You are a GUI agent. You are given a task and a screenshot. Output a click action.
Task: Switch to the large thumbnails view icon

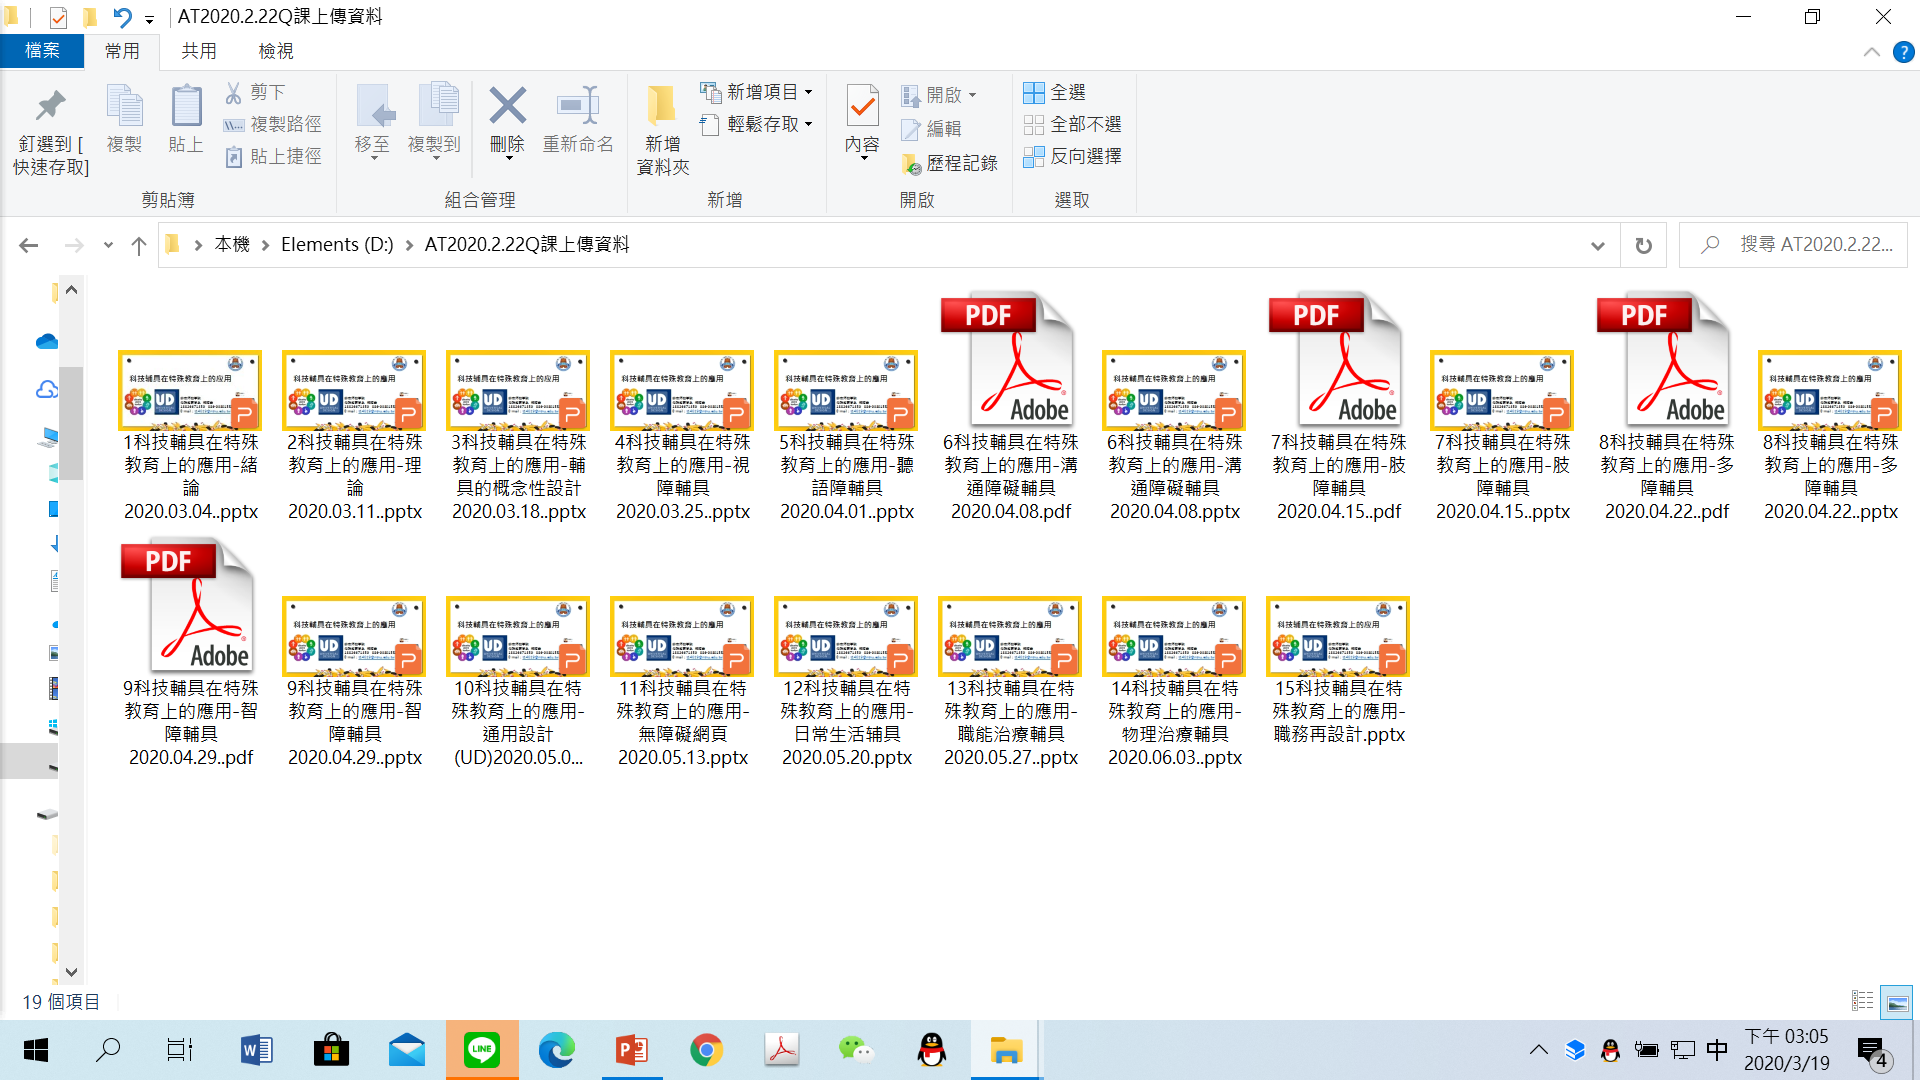[x=1896, y=1001]
